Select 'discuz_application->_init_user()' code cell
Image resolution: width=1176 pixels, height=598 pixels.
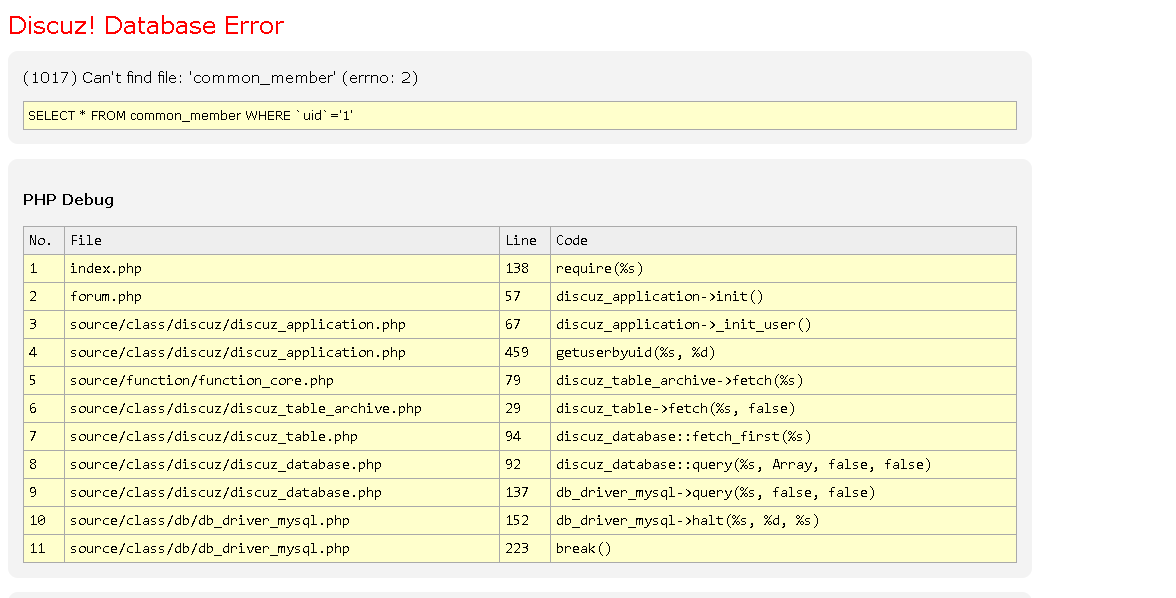point(784,324)
